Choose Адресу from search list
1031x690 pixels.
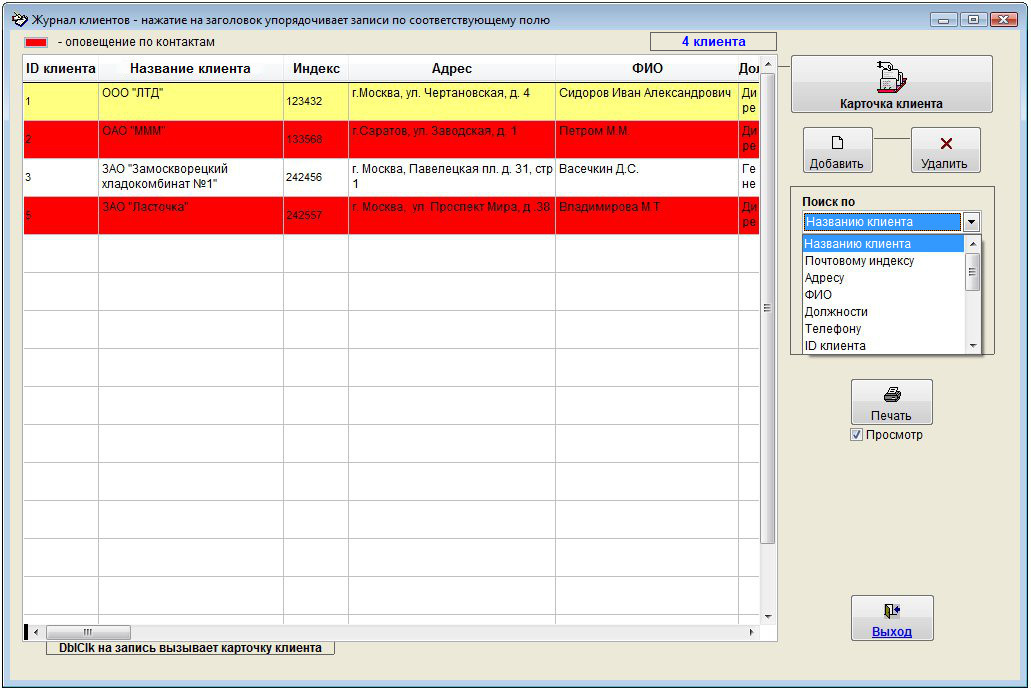[825, 278]
